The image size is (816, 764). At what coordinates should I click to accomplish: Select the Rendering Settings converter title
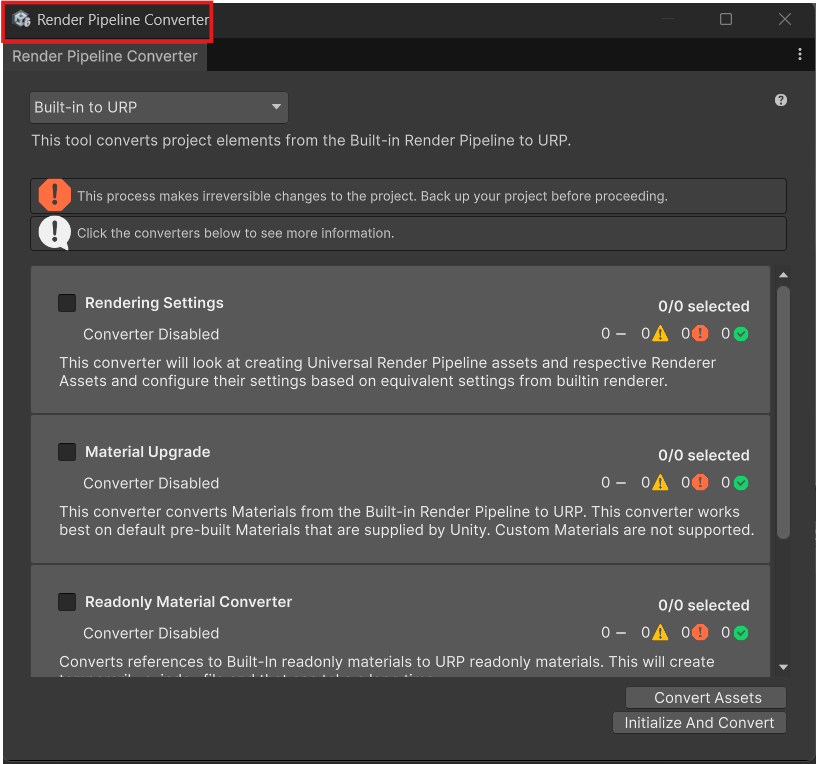[154, 303]
